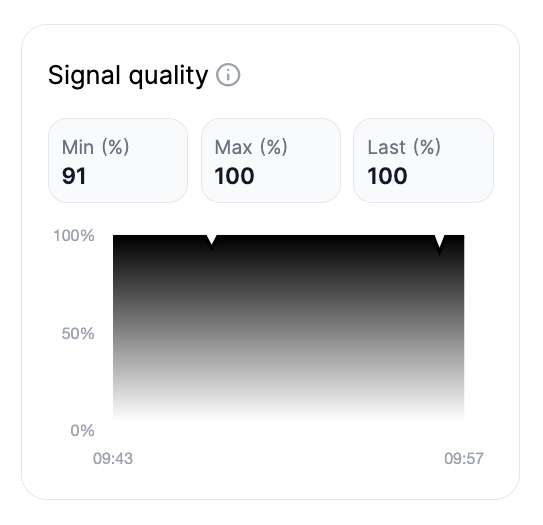Click the value 100 under Max (%)

234,176
